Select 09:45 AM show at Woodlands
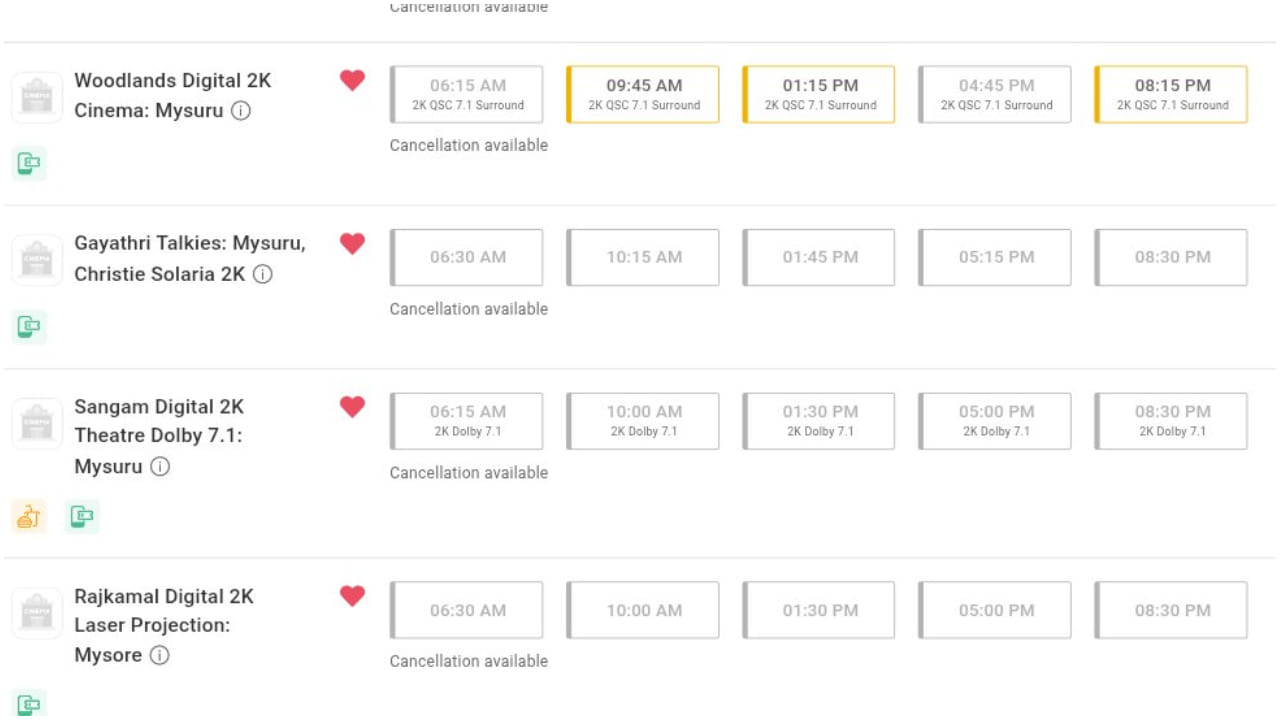Image resolution: width=1280 pixels, height=720 pixels. tap(643, 94)
